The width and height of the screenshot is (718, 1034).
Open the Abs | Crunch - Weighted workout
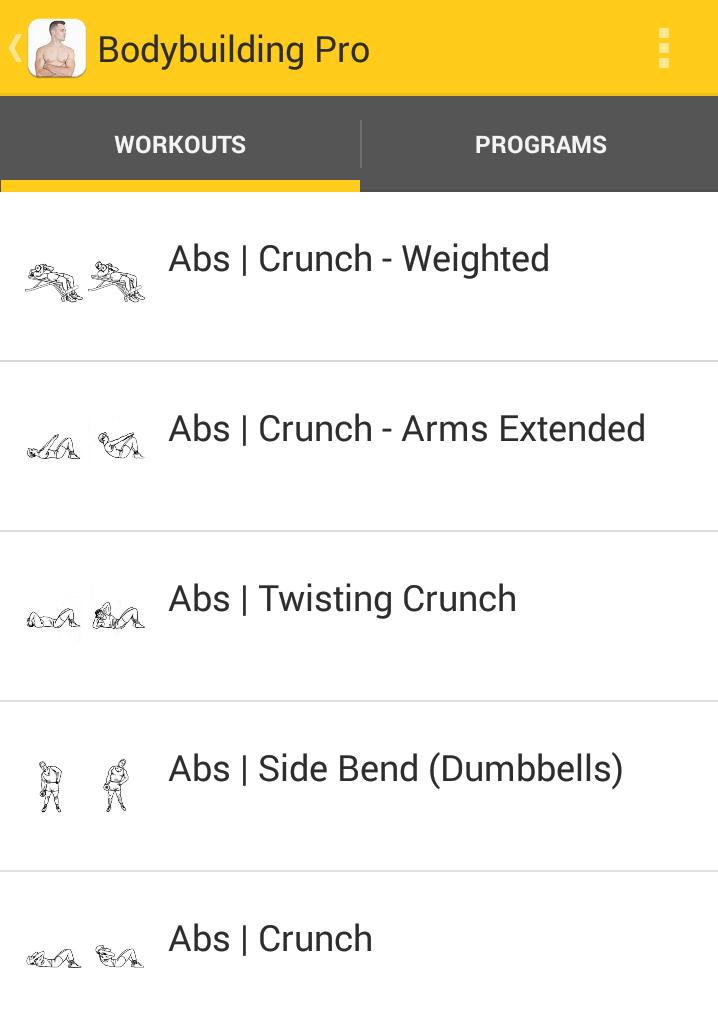[359, 258]
